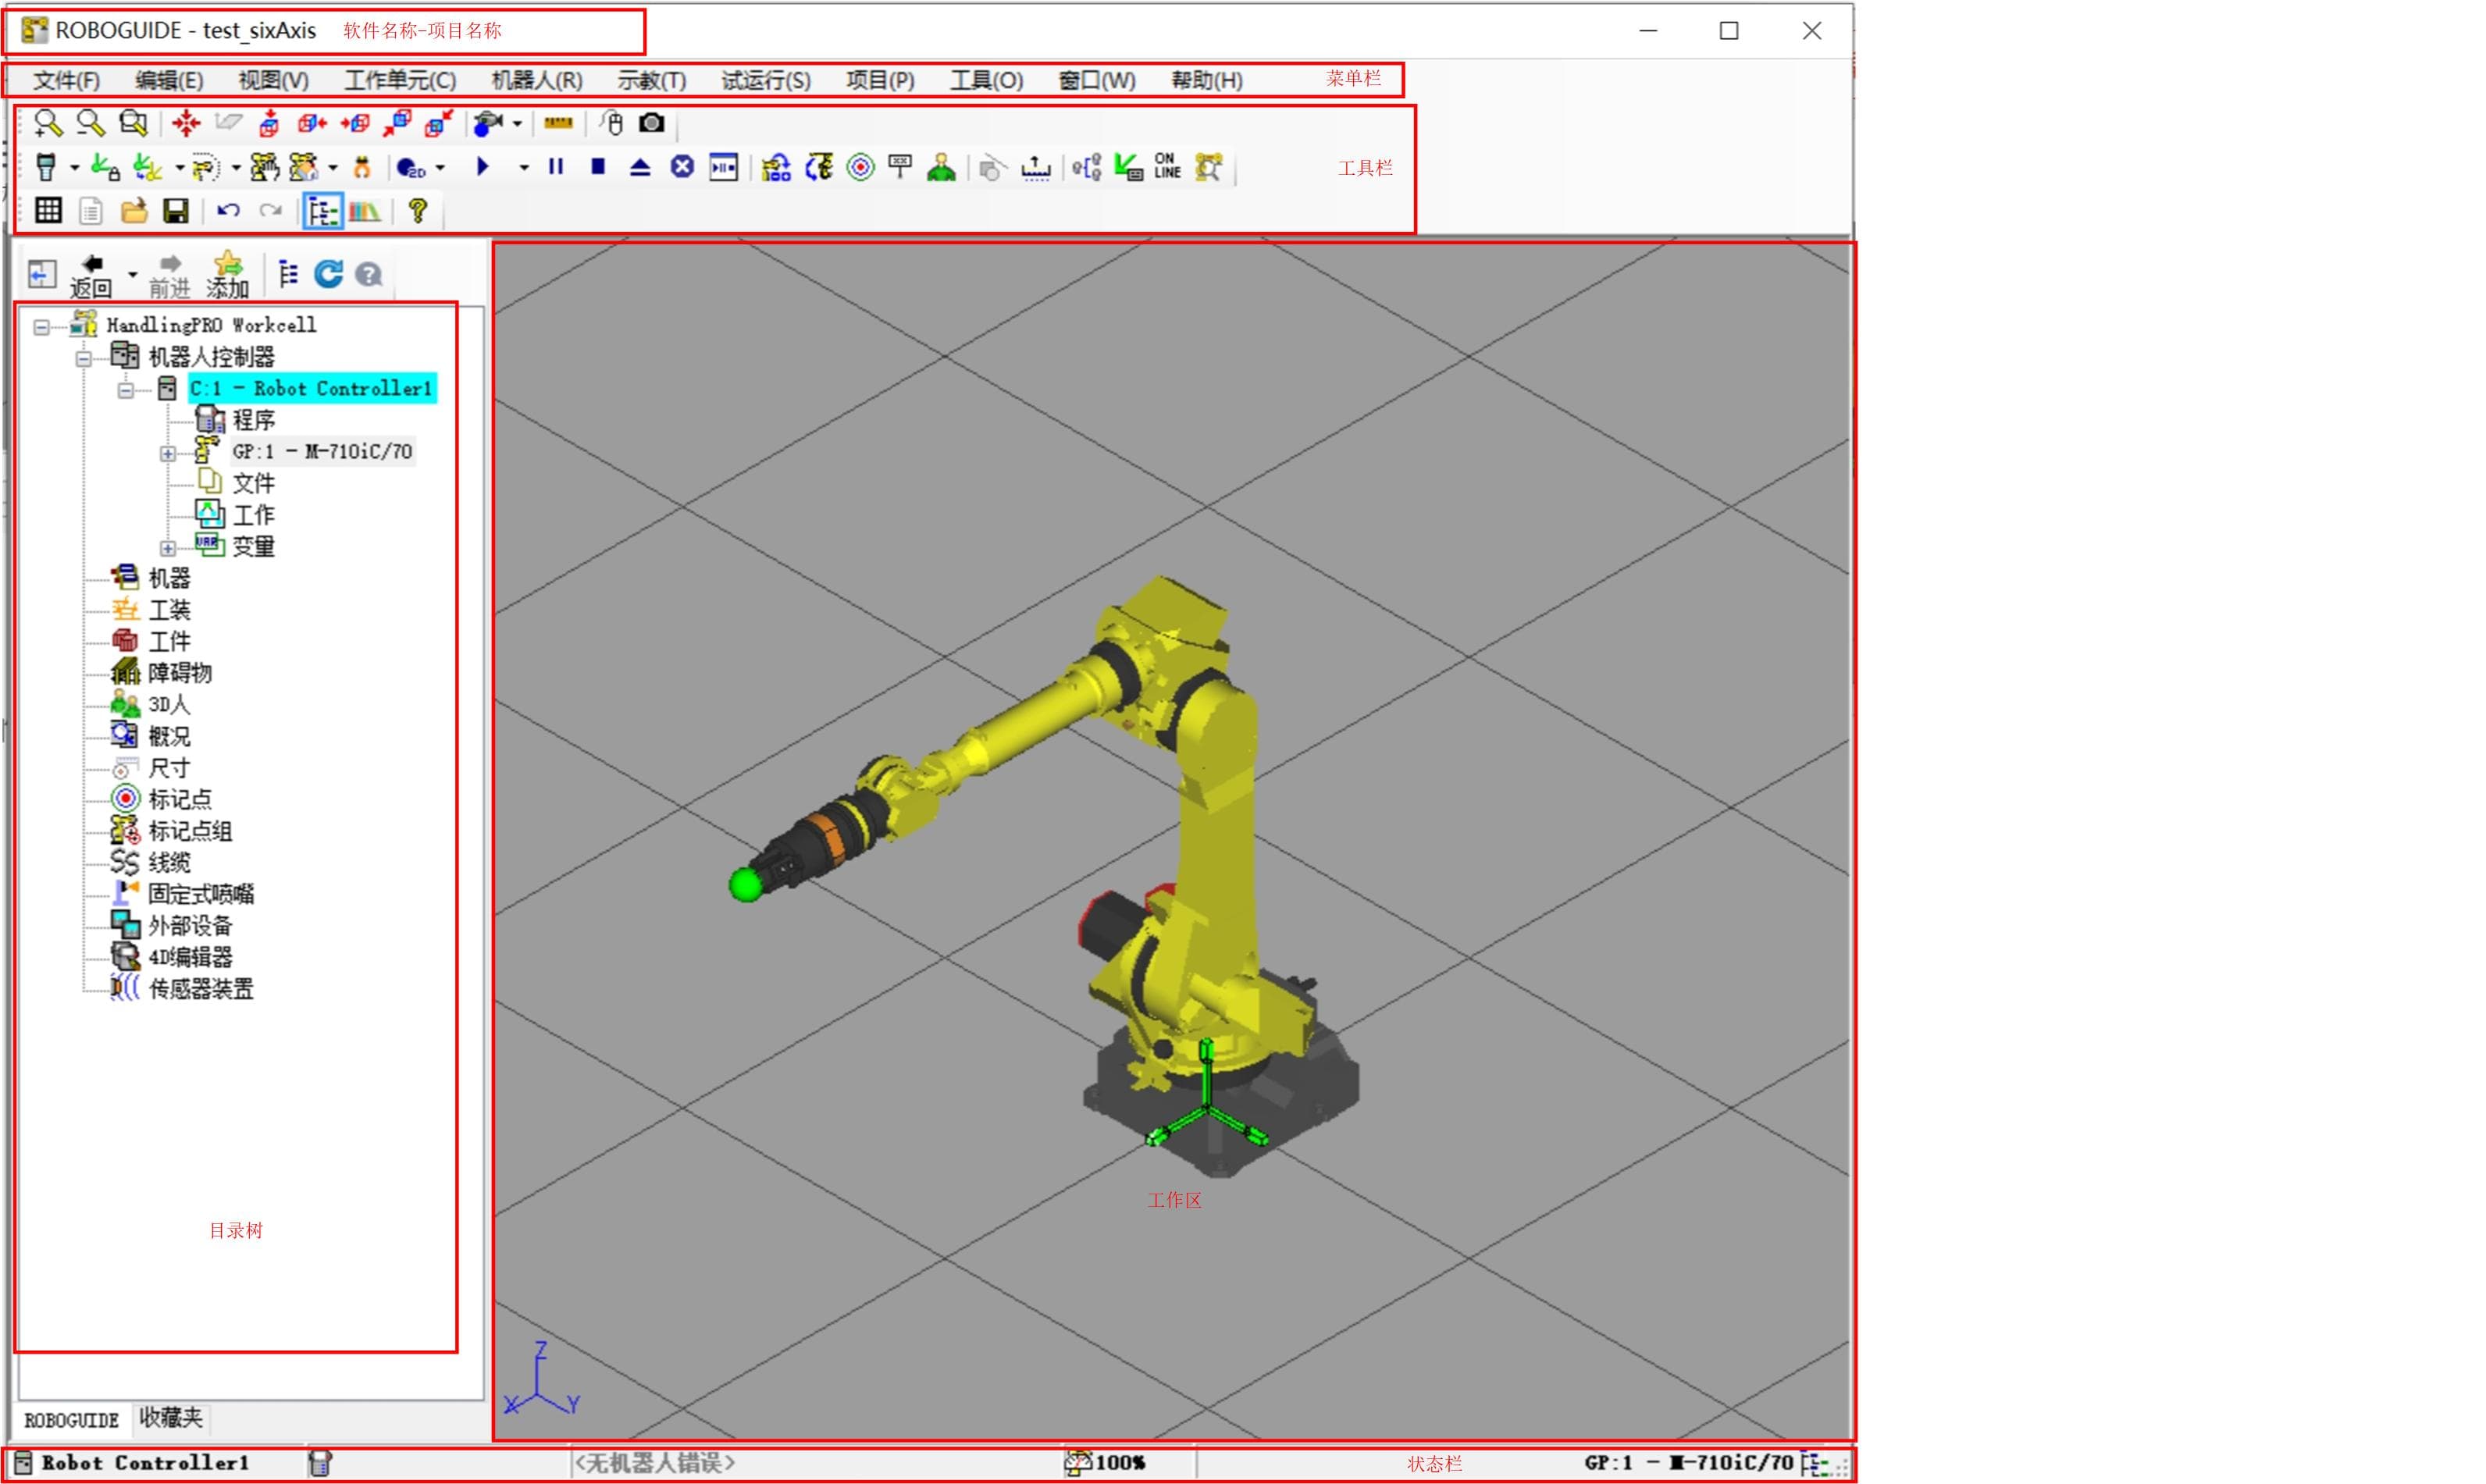Open the 文件(F) menu

click(67, 80)
